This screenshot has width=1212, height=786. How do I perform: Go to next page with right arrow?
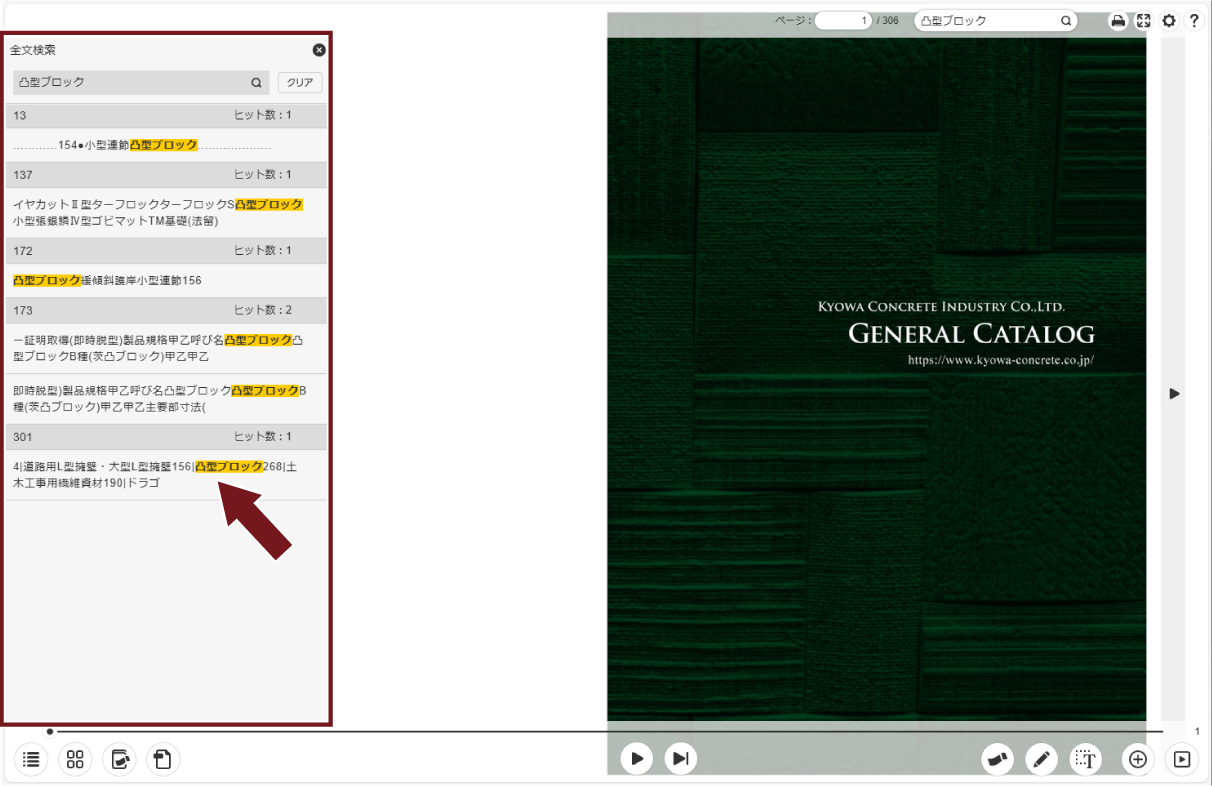pyautogui.click(x=1174, y=394)
